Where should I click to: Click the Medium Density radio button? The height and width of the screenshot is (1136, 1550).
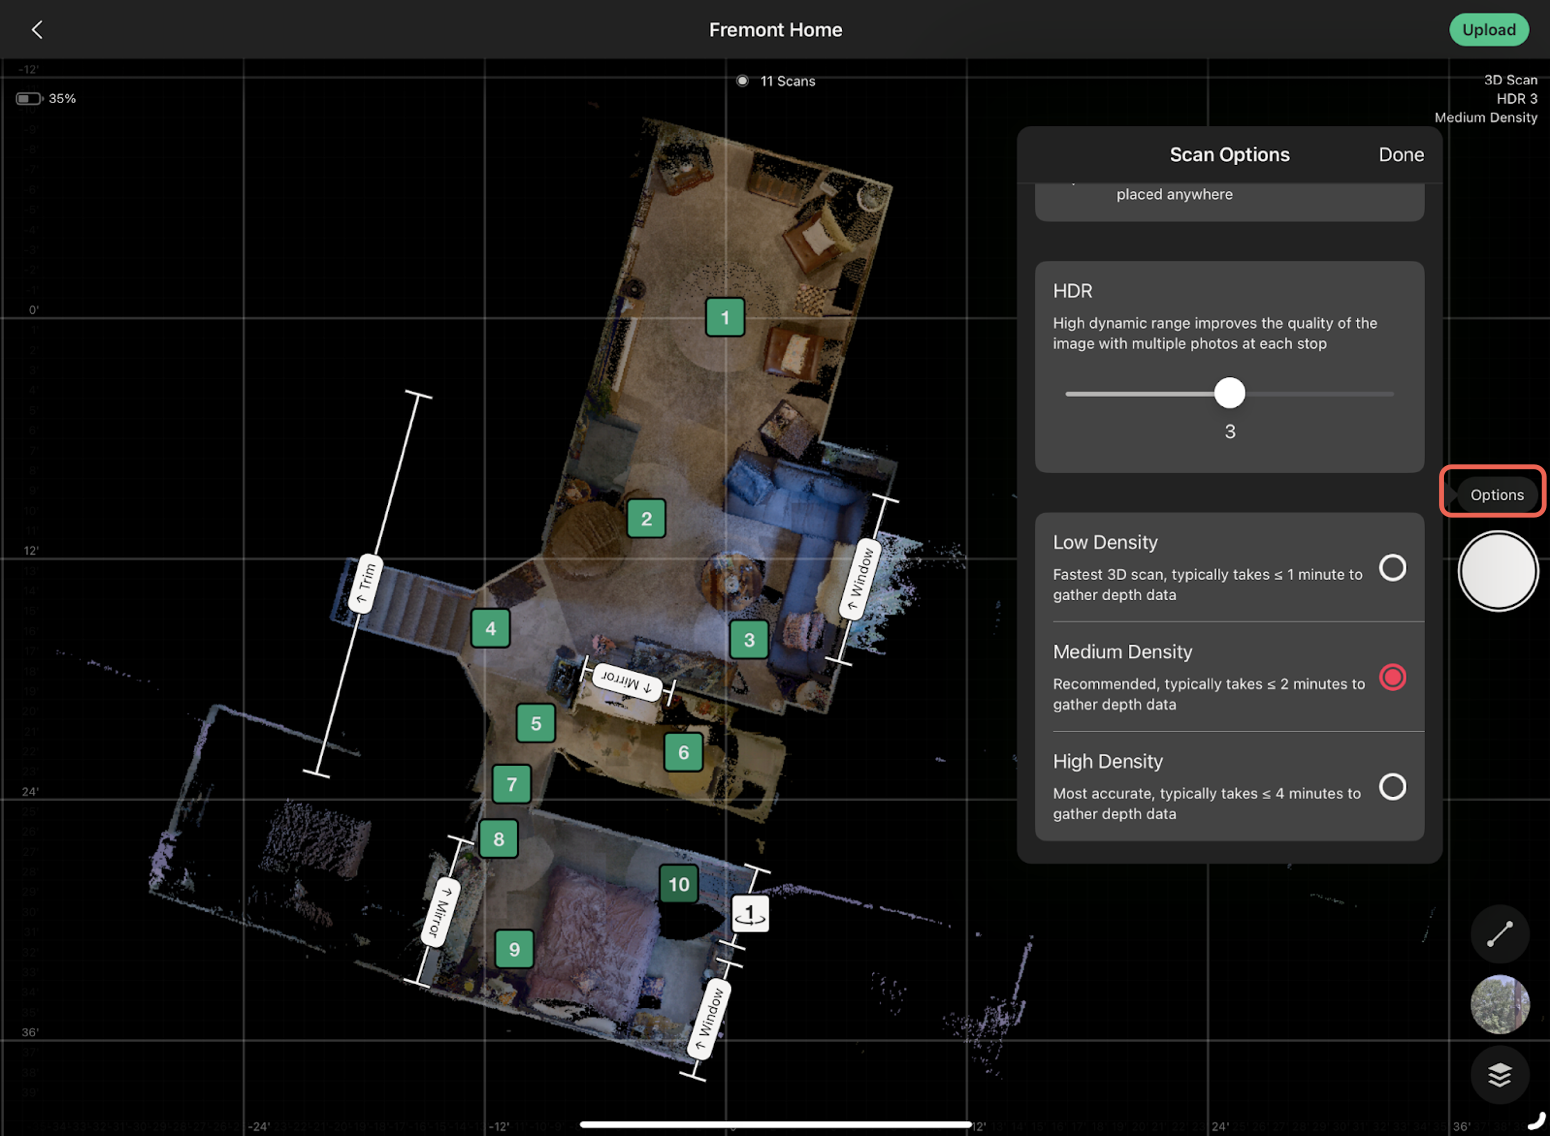coord(1392,677)
